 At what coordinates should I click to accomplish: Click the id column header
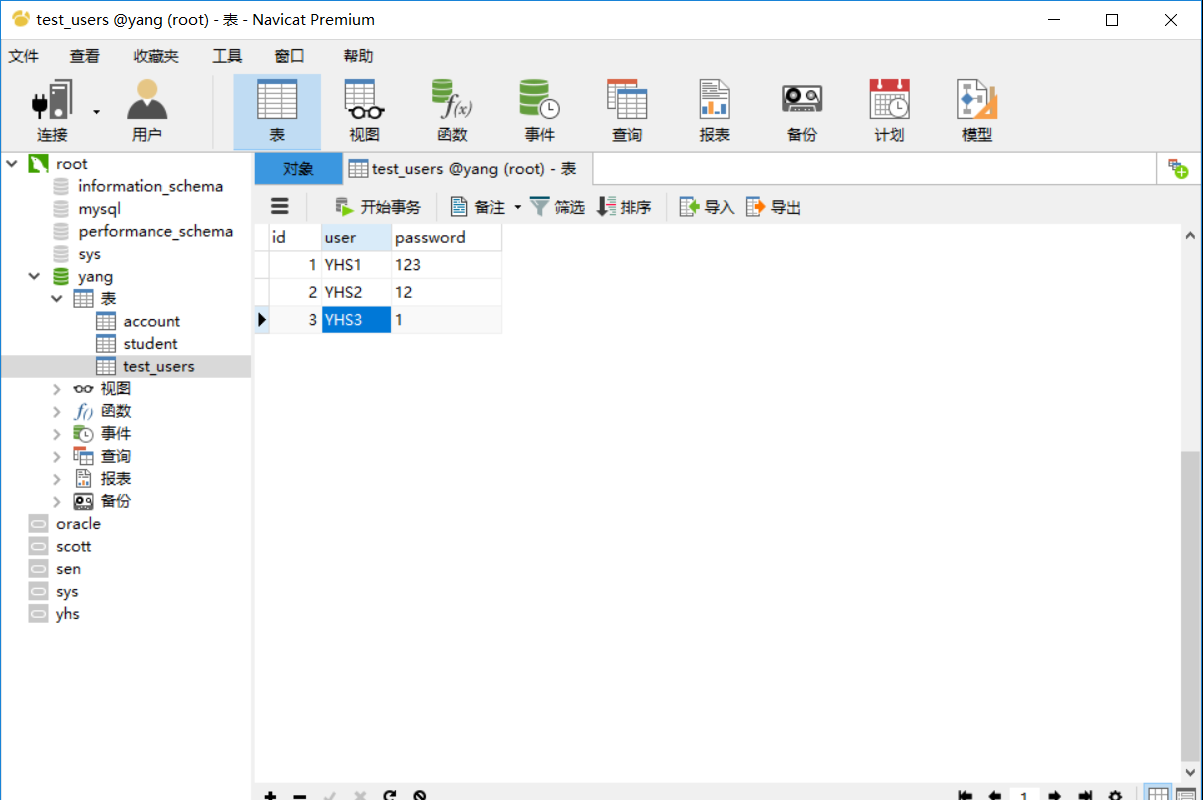(x=295, y=238)
